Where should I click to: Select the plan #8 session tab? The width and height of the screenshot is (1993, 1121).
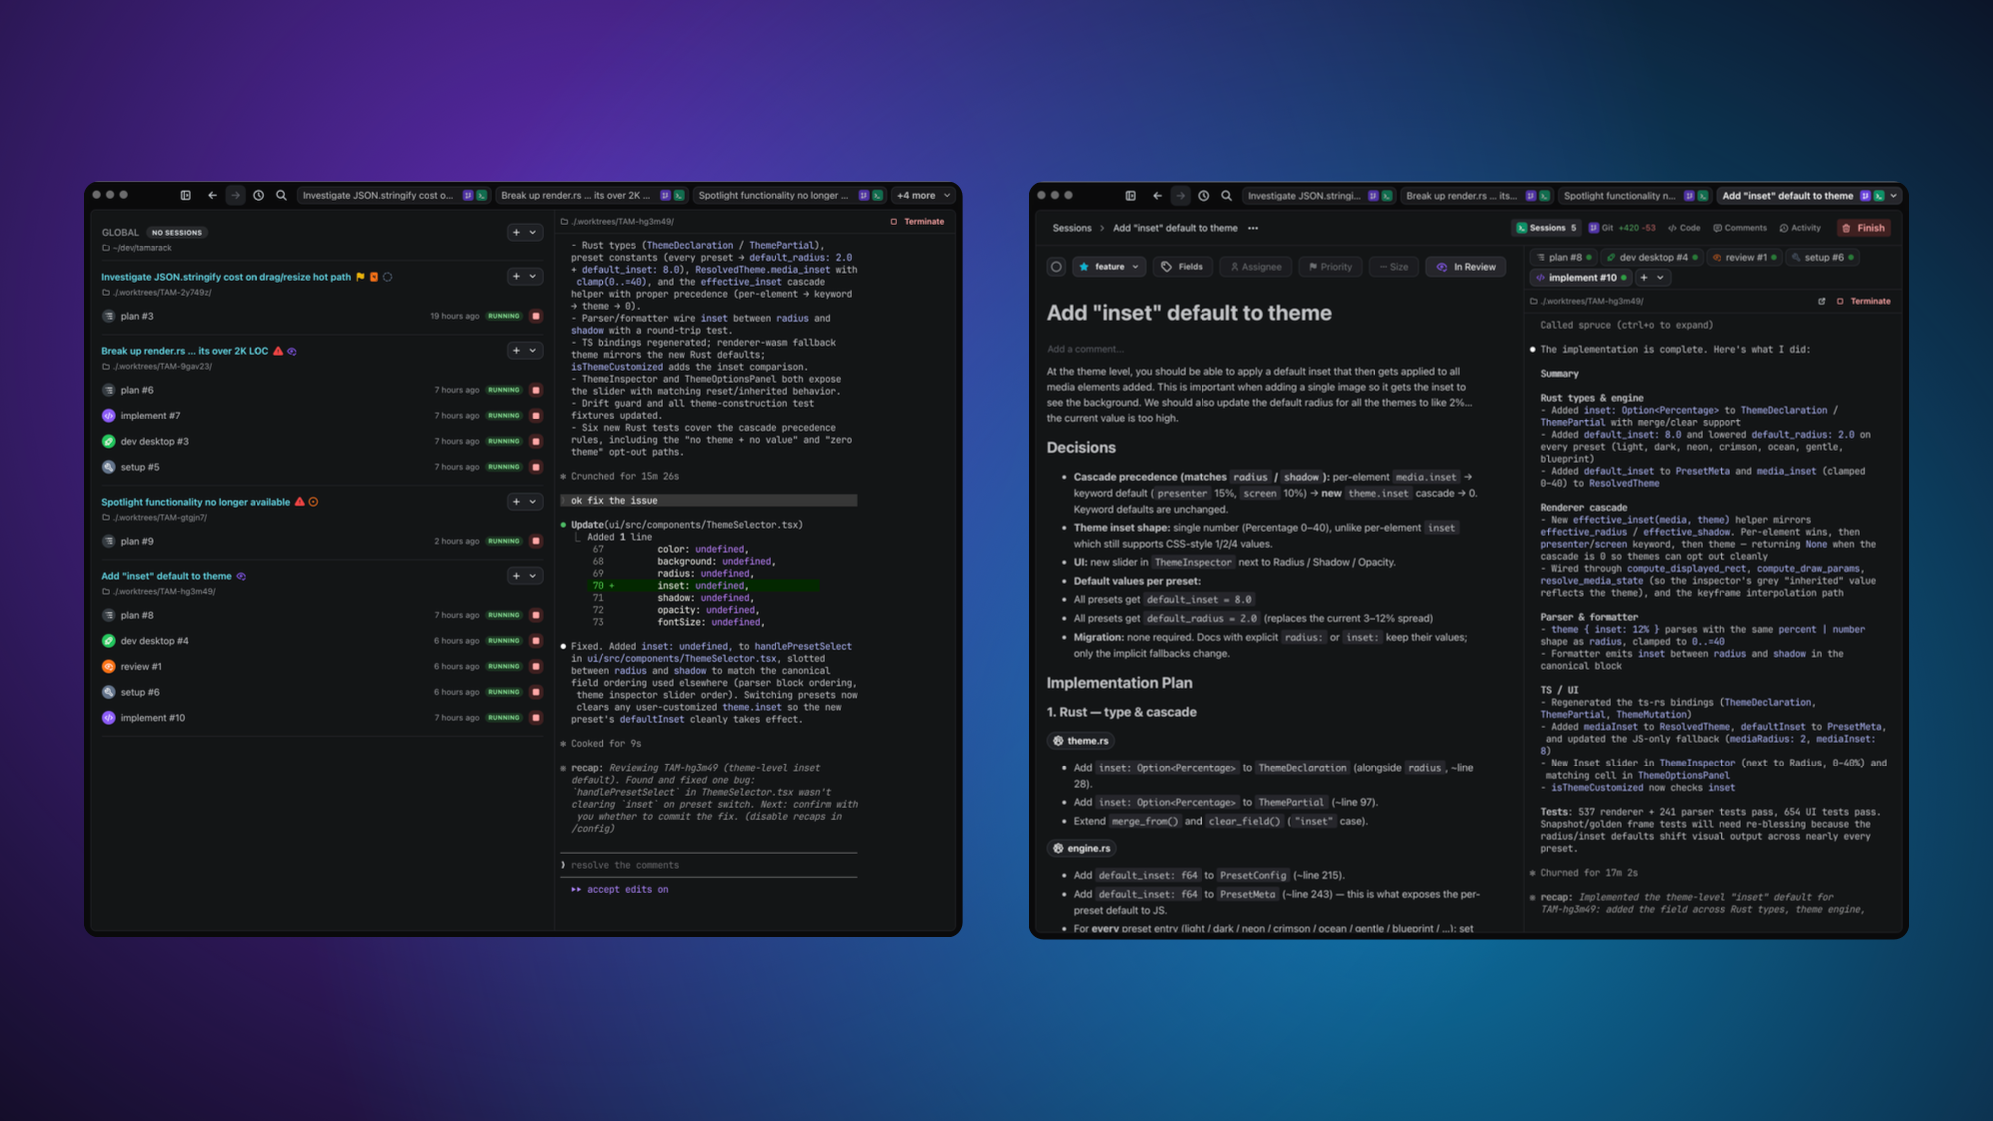pyautogui.click(x=1564, y=257)
